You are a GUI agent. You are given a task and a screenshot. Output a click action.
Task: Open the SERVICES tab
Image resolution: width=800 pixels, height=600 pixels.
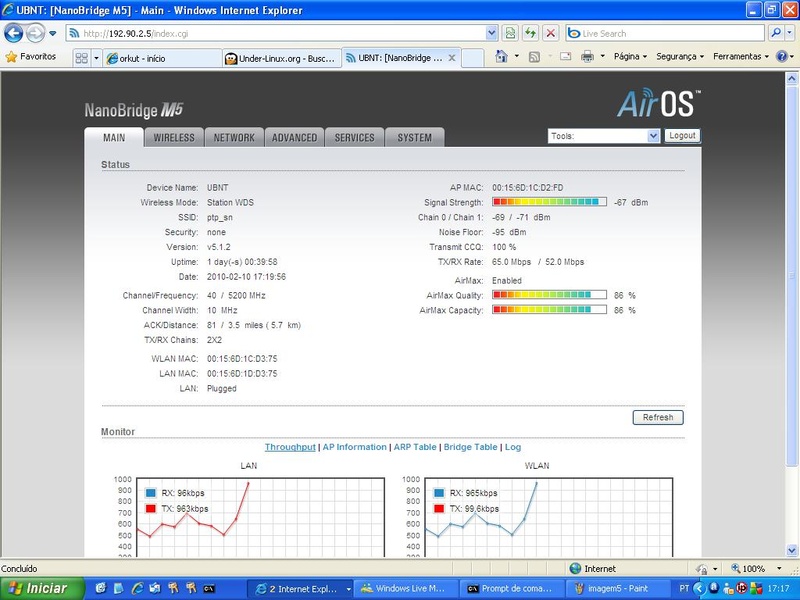click(x=355, y=137)
